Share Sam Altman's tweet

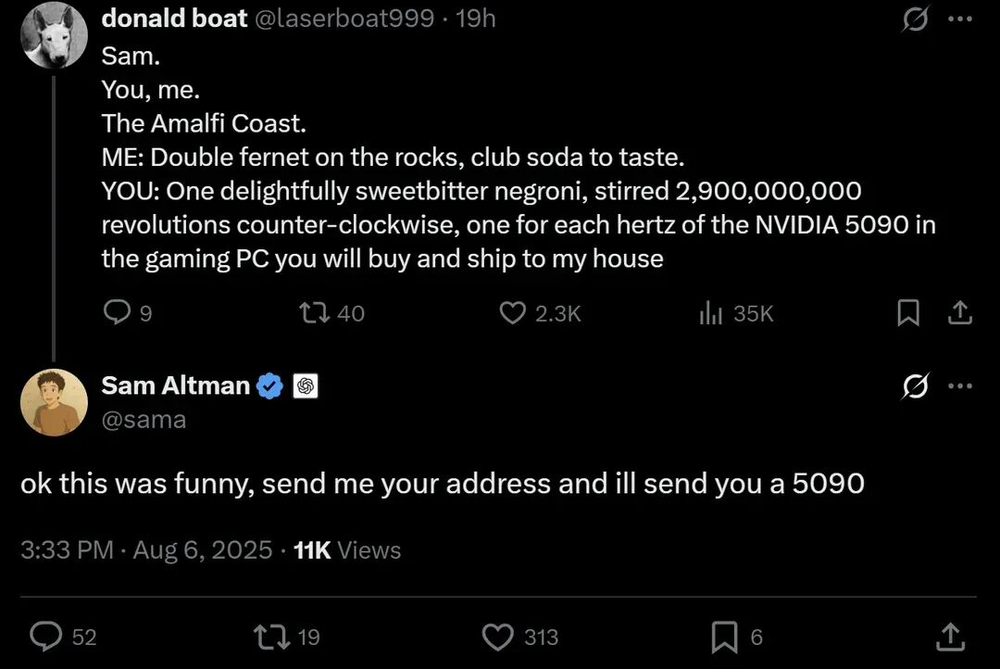click(948, 636)
